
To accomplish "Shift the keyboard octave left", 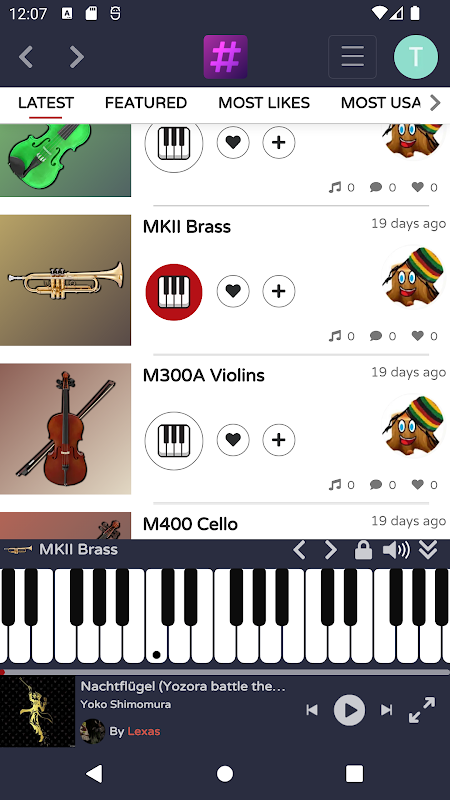I will 299,550.
